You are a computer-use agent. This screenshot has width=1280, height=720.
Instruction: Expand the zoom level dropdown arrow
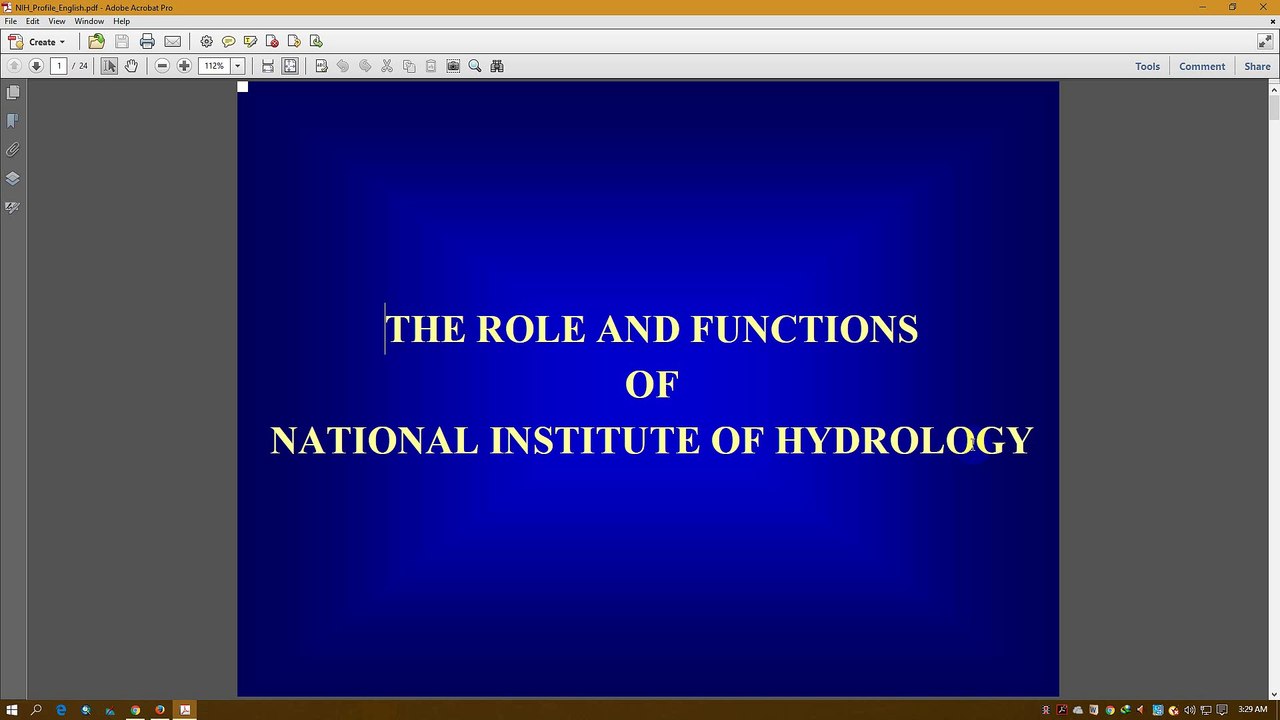[x=238, y=66]
